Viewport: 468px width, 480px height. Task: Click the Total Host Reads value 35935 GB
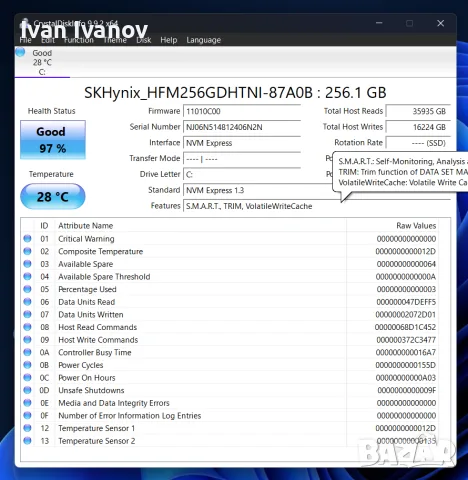(x=418, y=111)
